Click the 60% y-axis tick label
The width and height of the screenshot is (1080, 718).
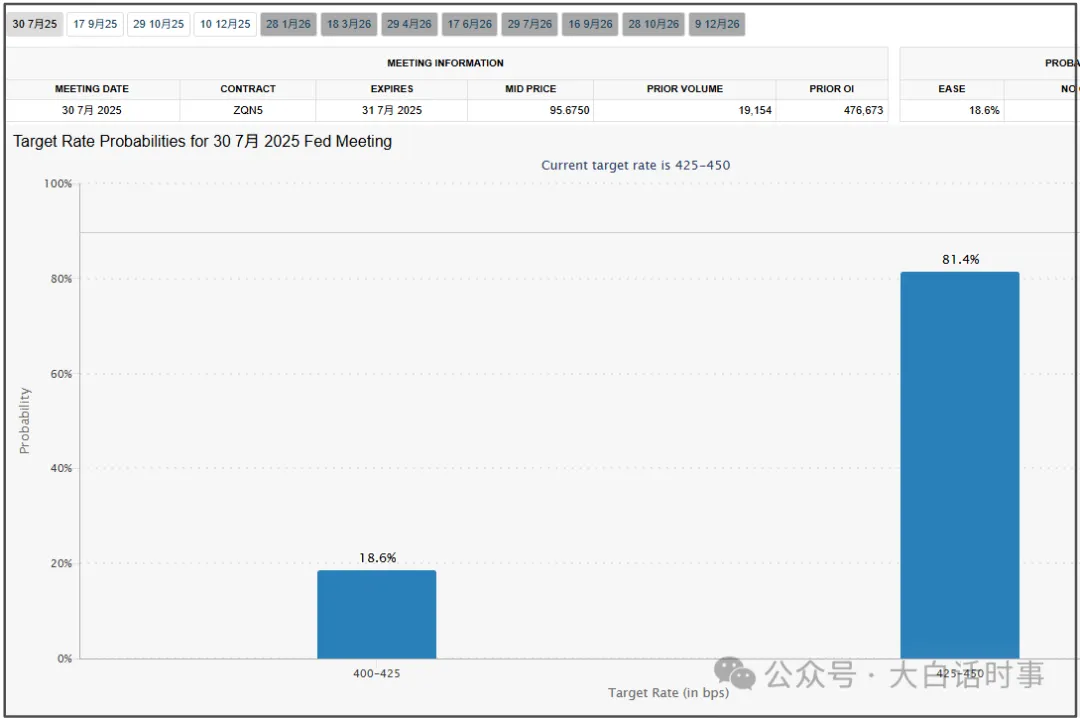click(61, 374)
